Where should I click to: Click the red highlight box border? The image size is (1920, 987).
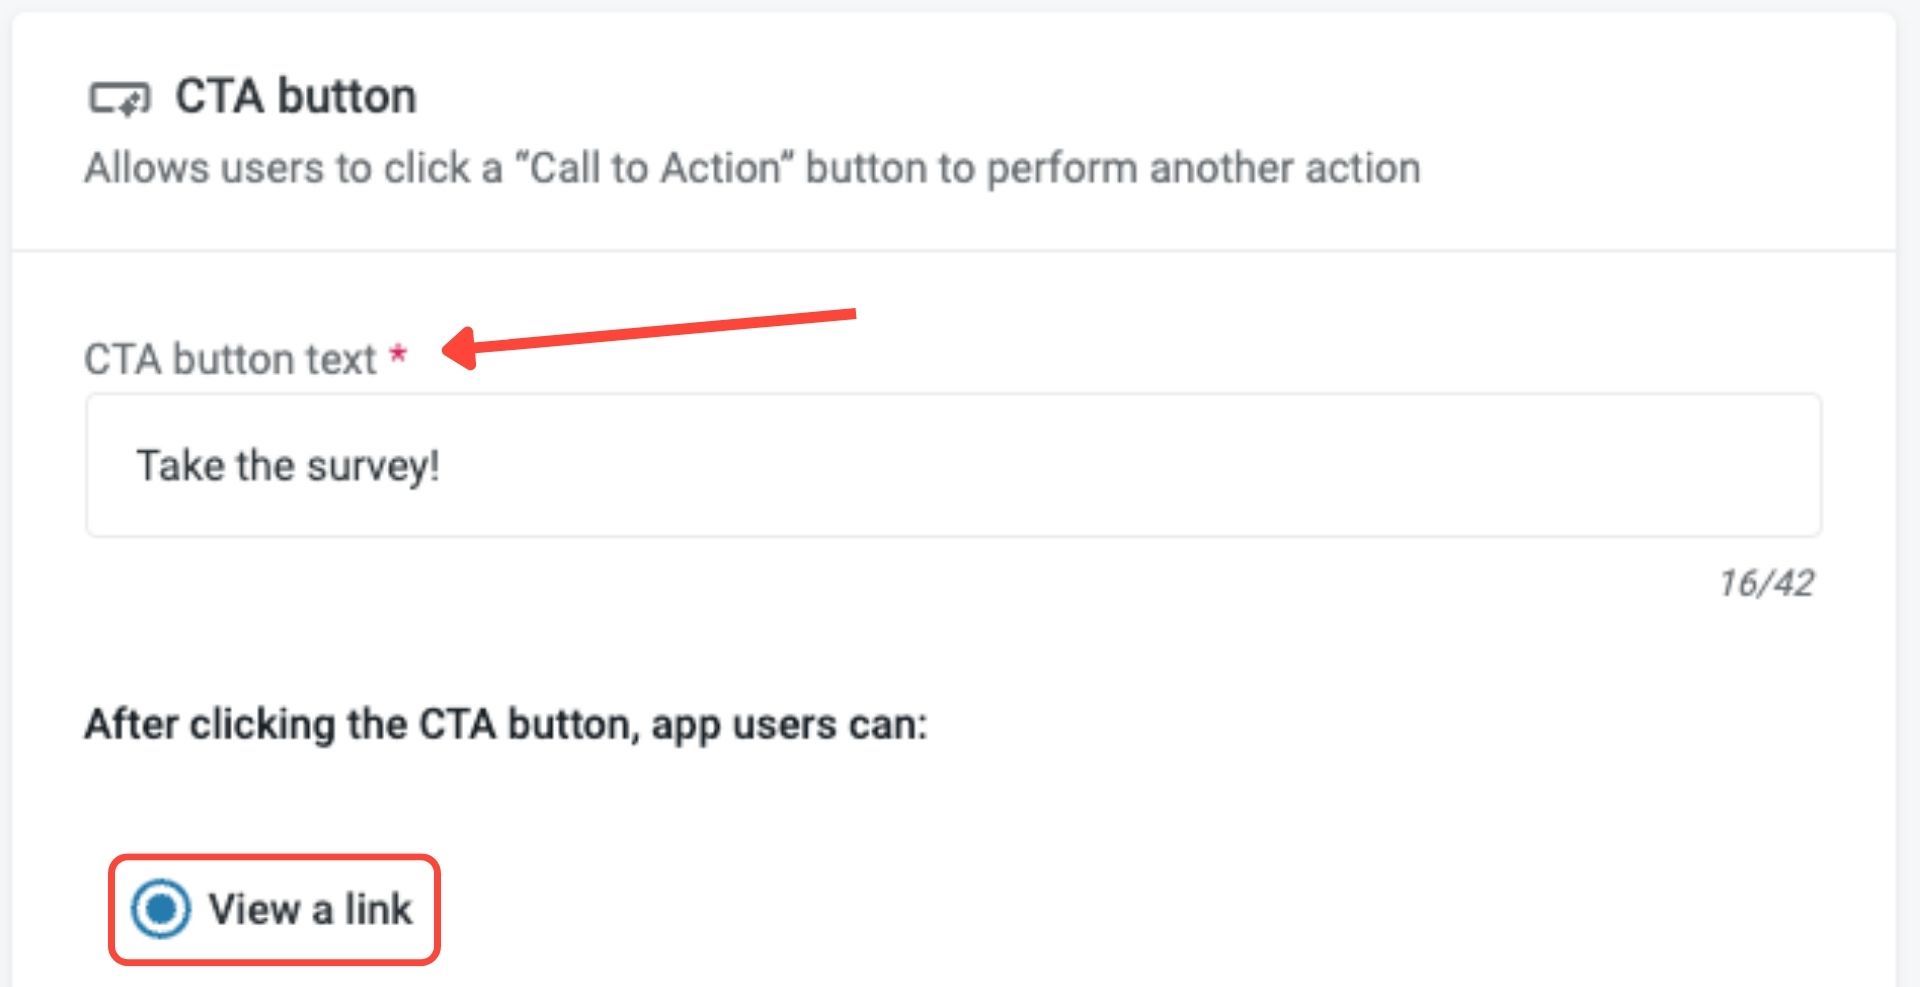click(x=274, y=858)
